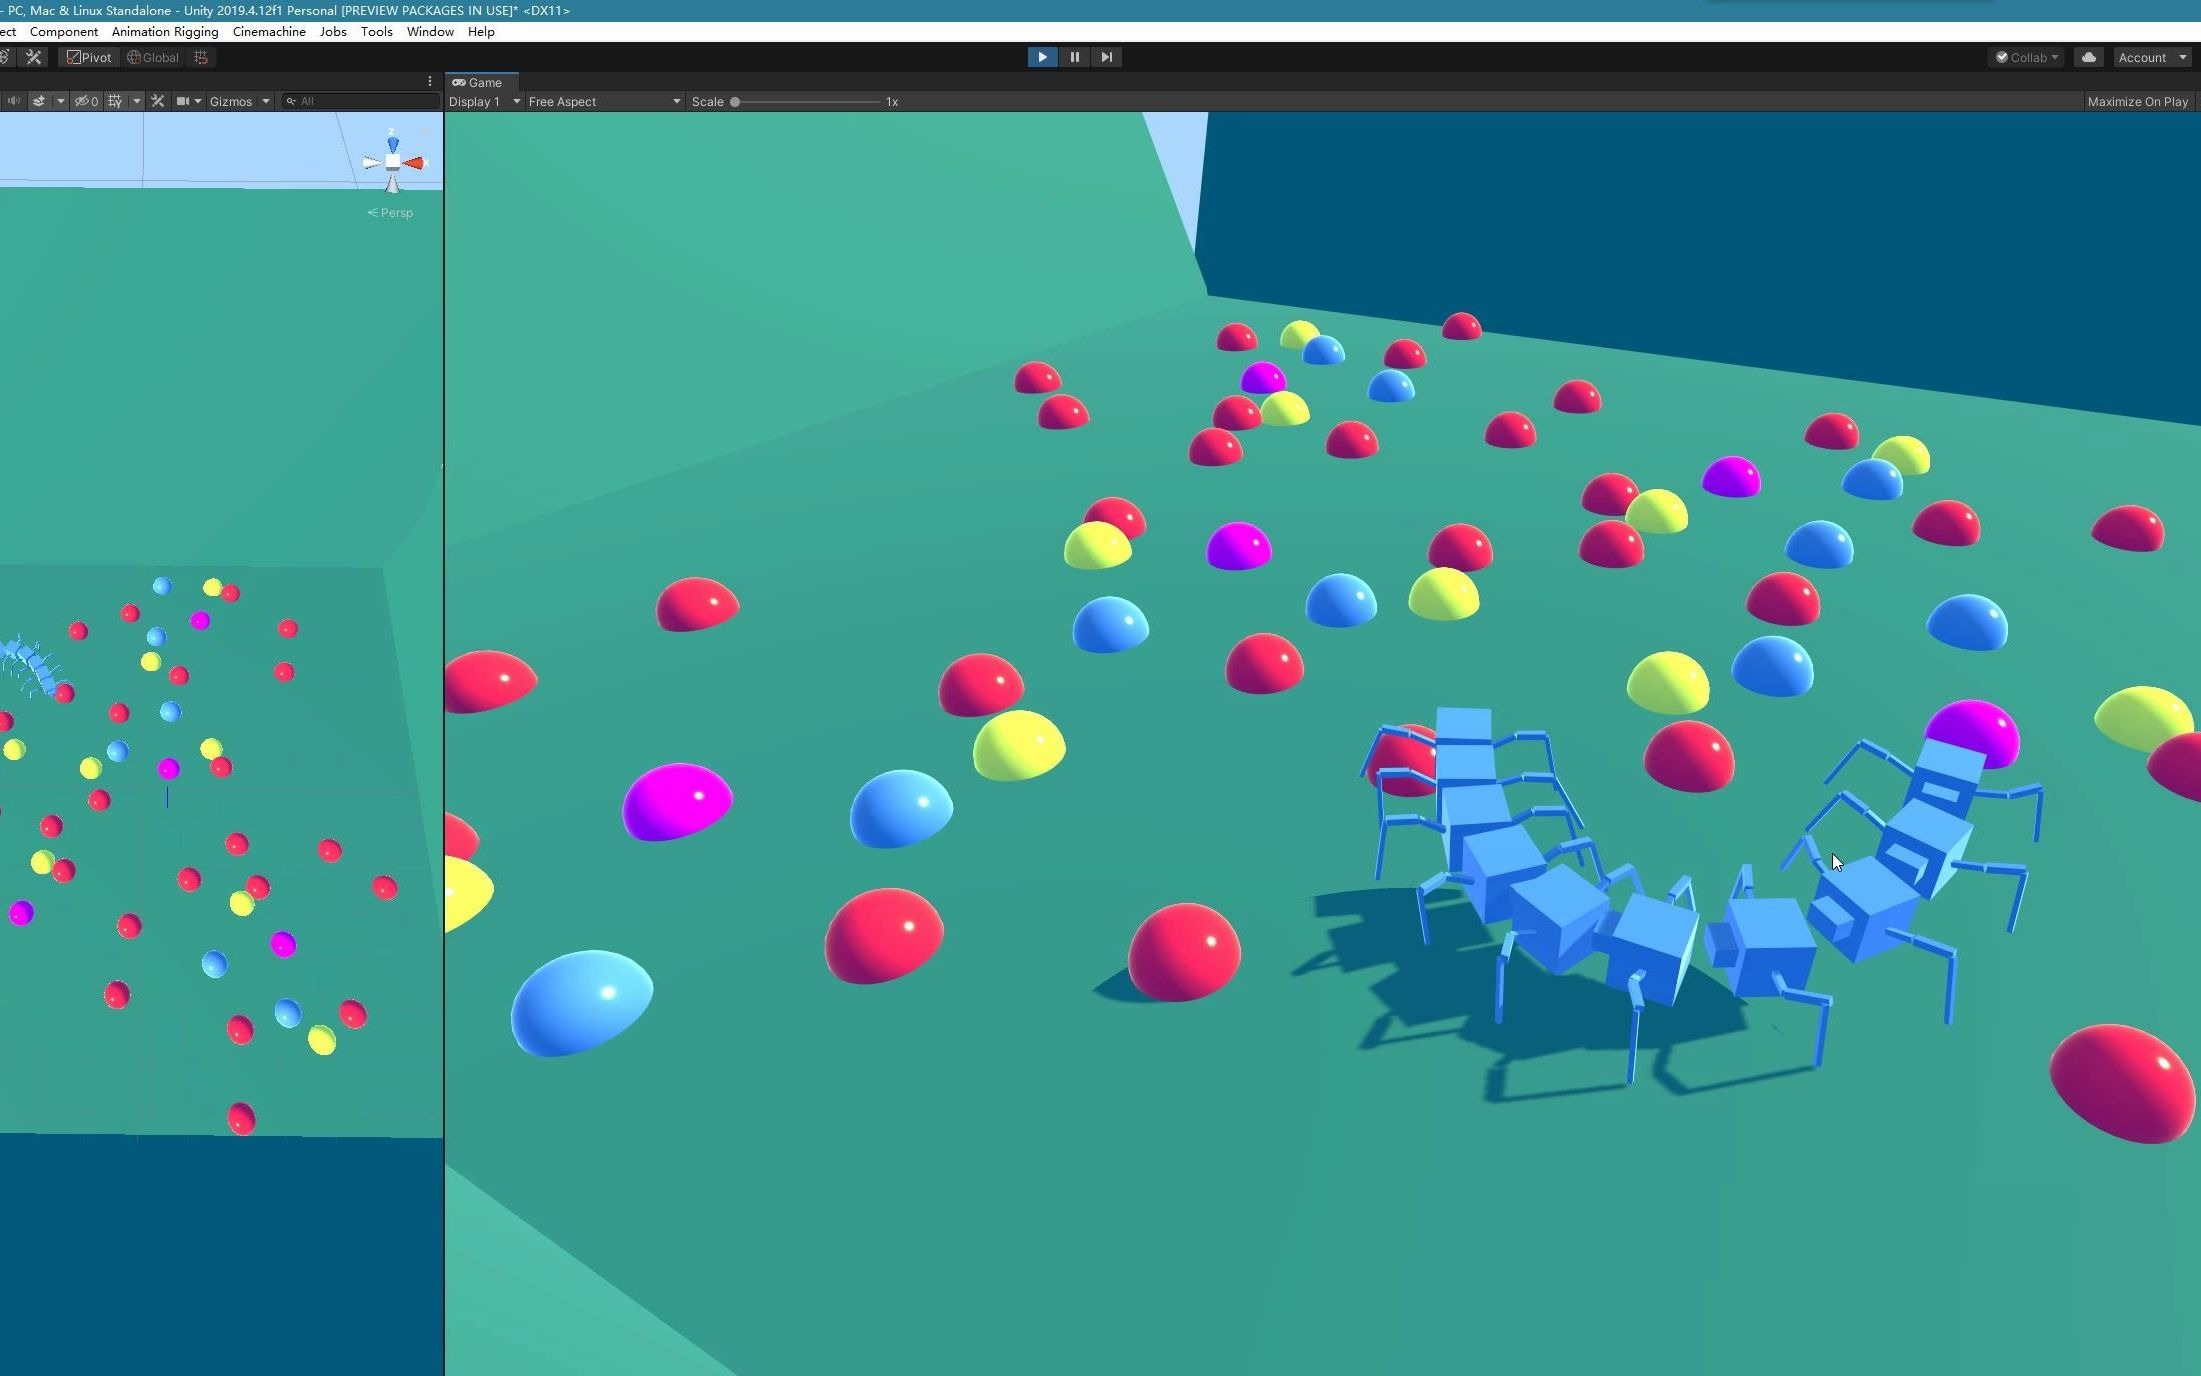Image resolution: width=2201 pixels, height=1376 pixels.
Task: Click the grid snapping icon near Global
Action: (200, 57)
